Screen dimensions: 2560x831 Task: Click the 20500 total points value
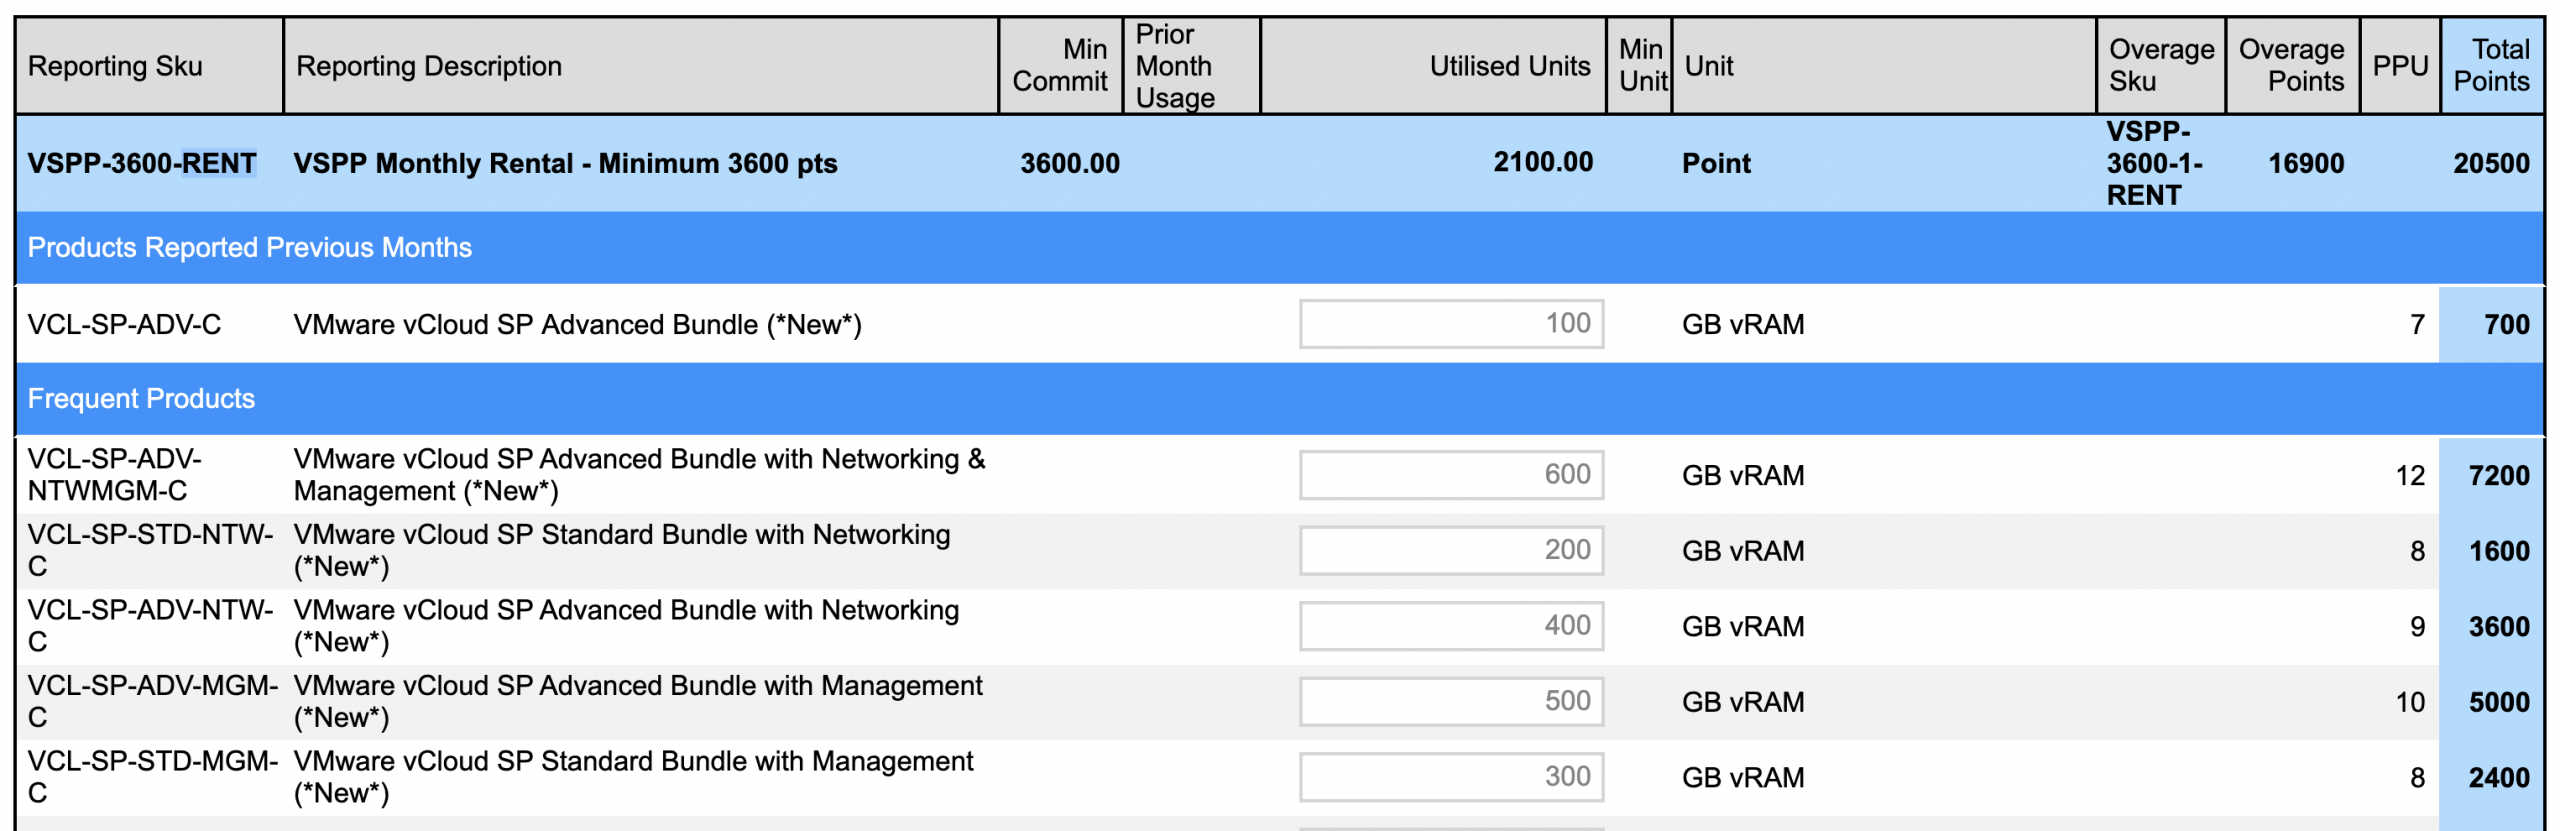coord(2491,163)
